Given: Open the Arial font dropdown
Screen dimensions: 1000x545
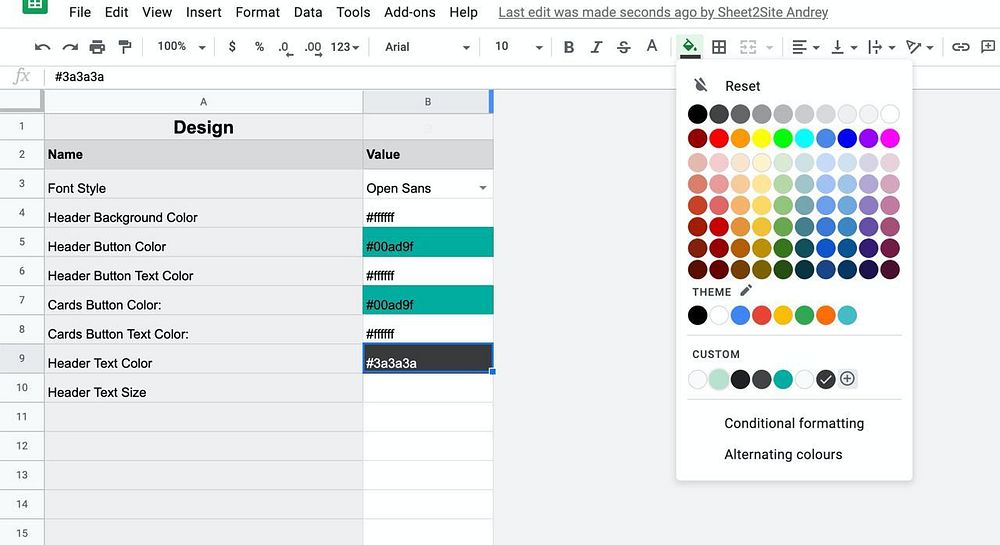Looking at the screenshot, I should 427,47.
